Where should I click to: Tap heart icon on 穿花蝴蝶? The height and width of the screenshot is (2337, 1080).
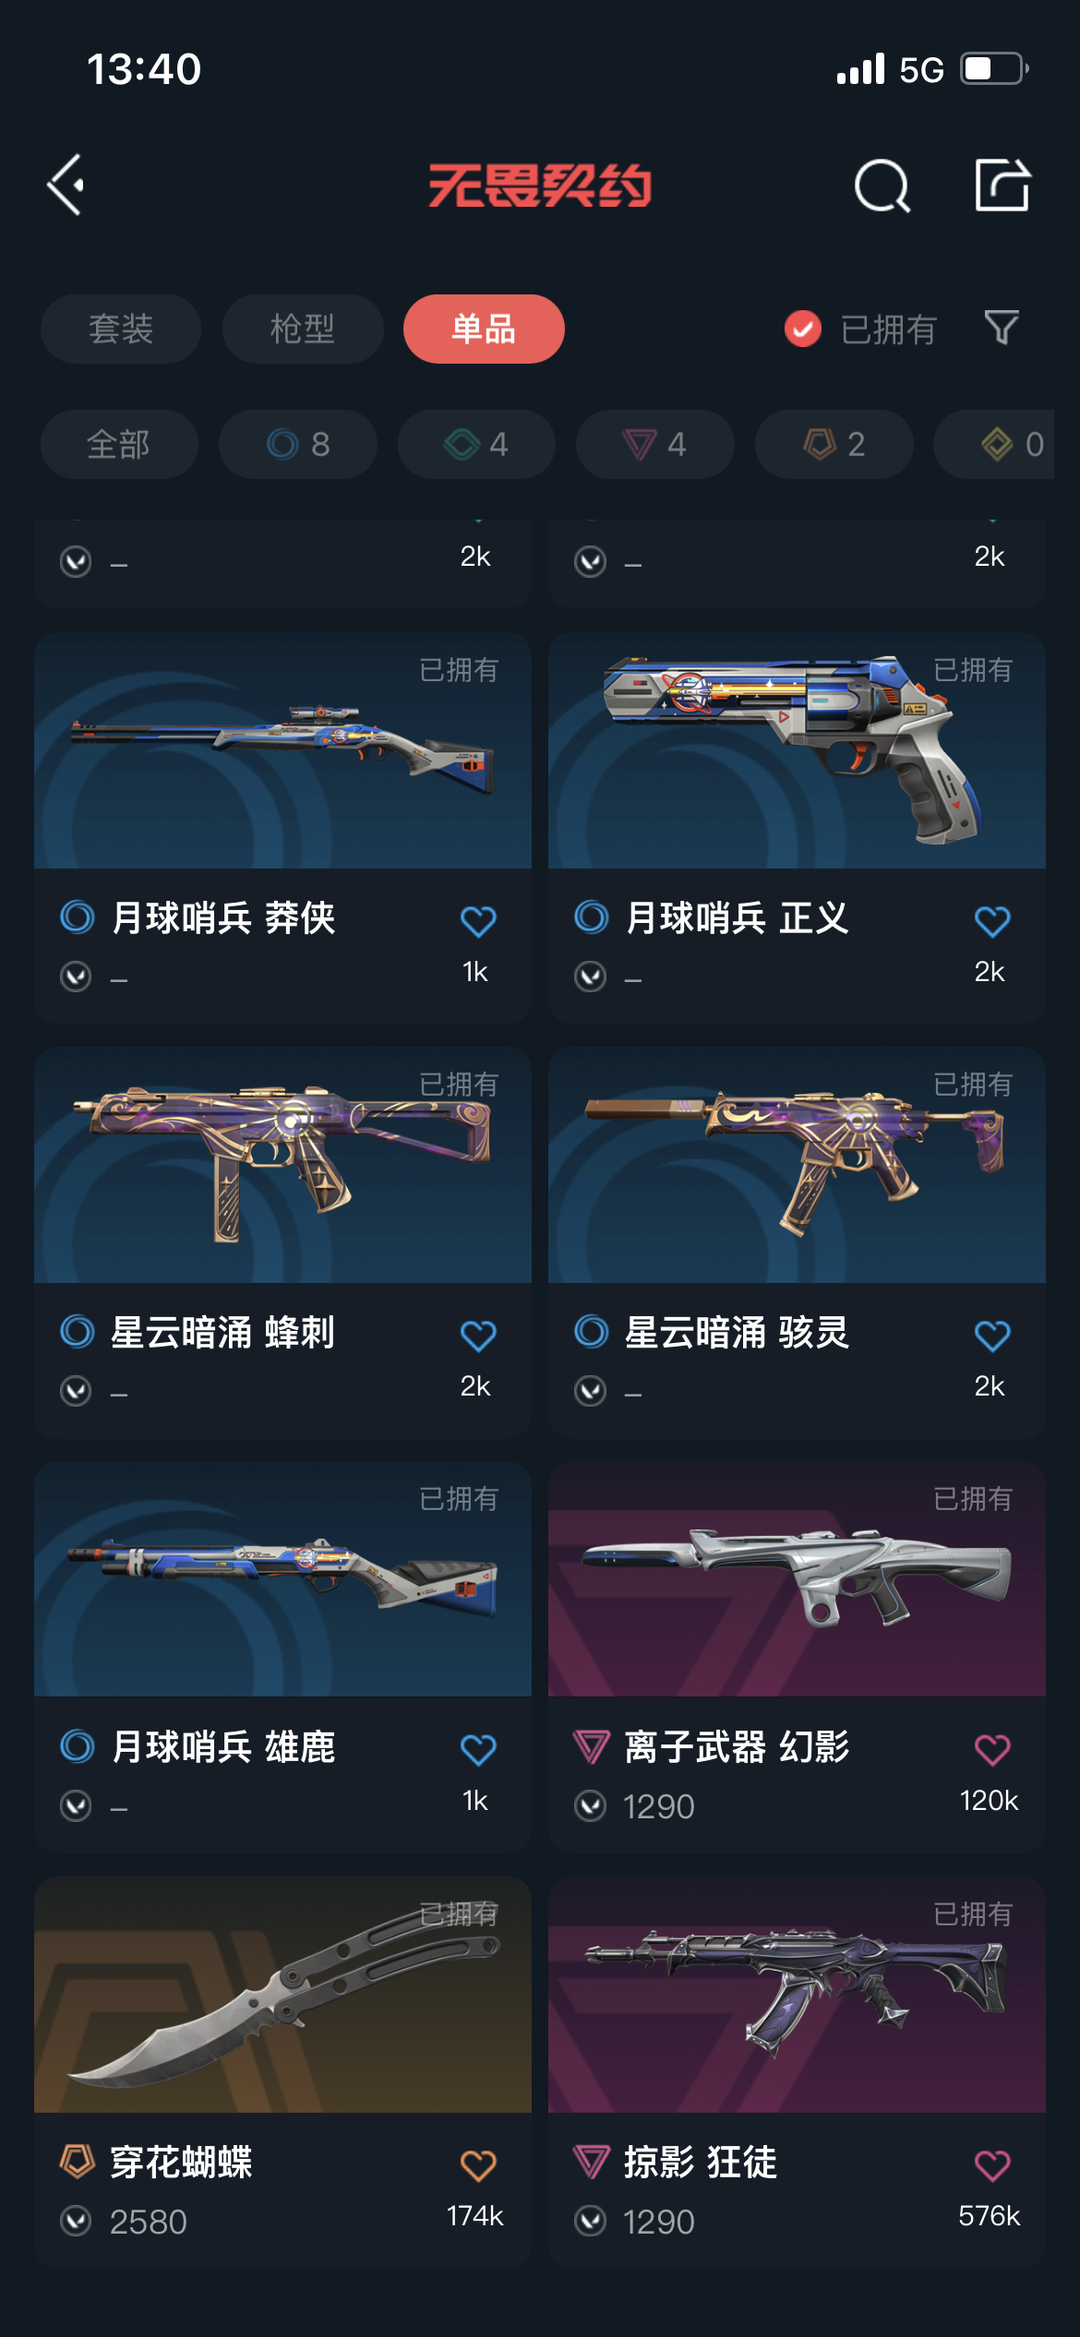478,2165
